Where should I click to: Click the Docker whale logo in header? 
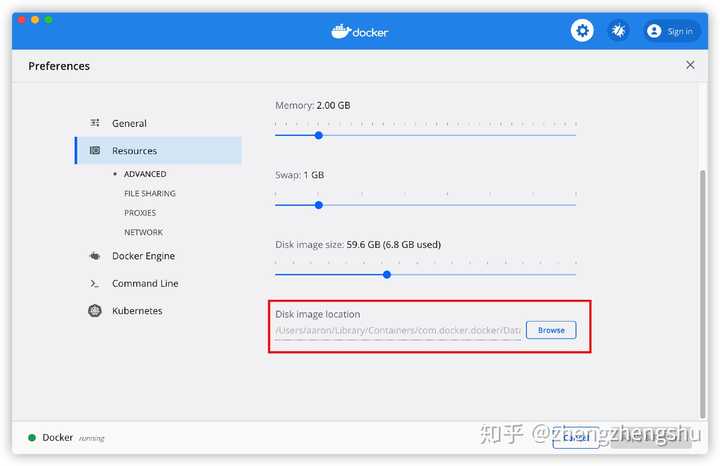(x=360, y=31)
